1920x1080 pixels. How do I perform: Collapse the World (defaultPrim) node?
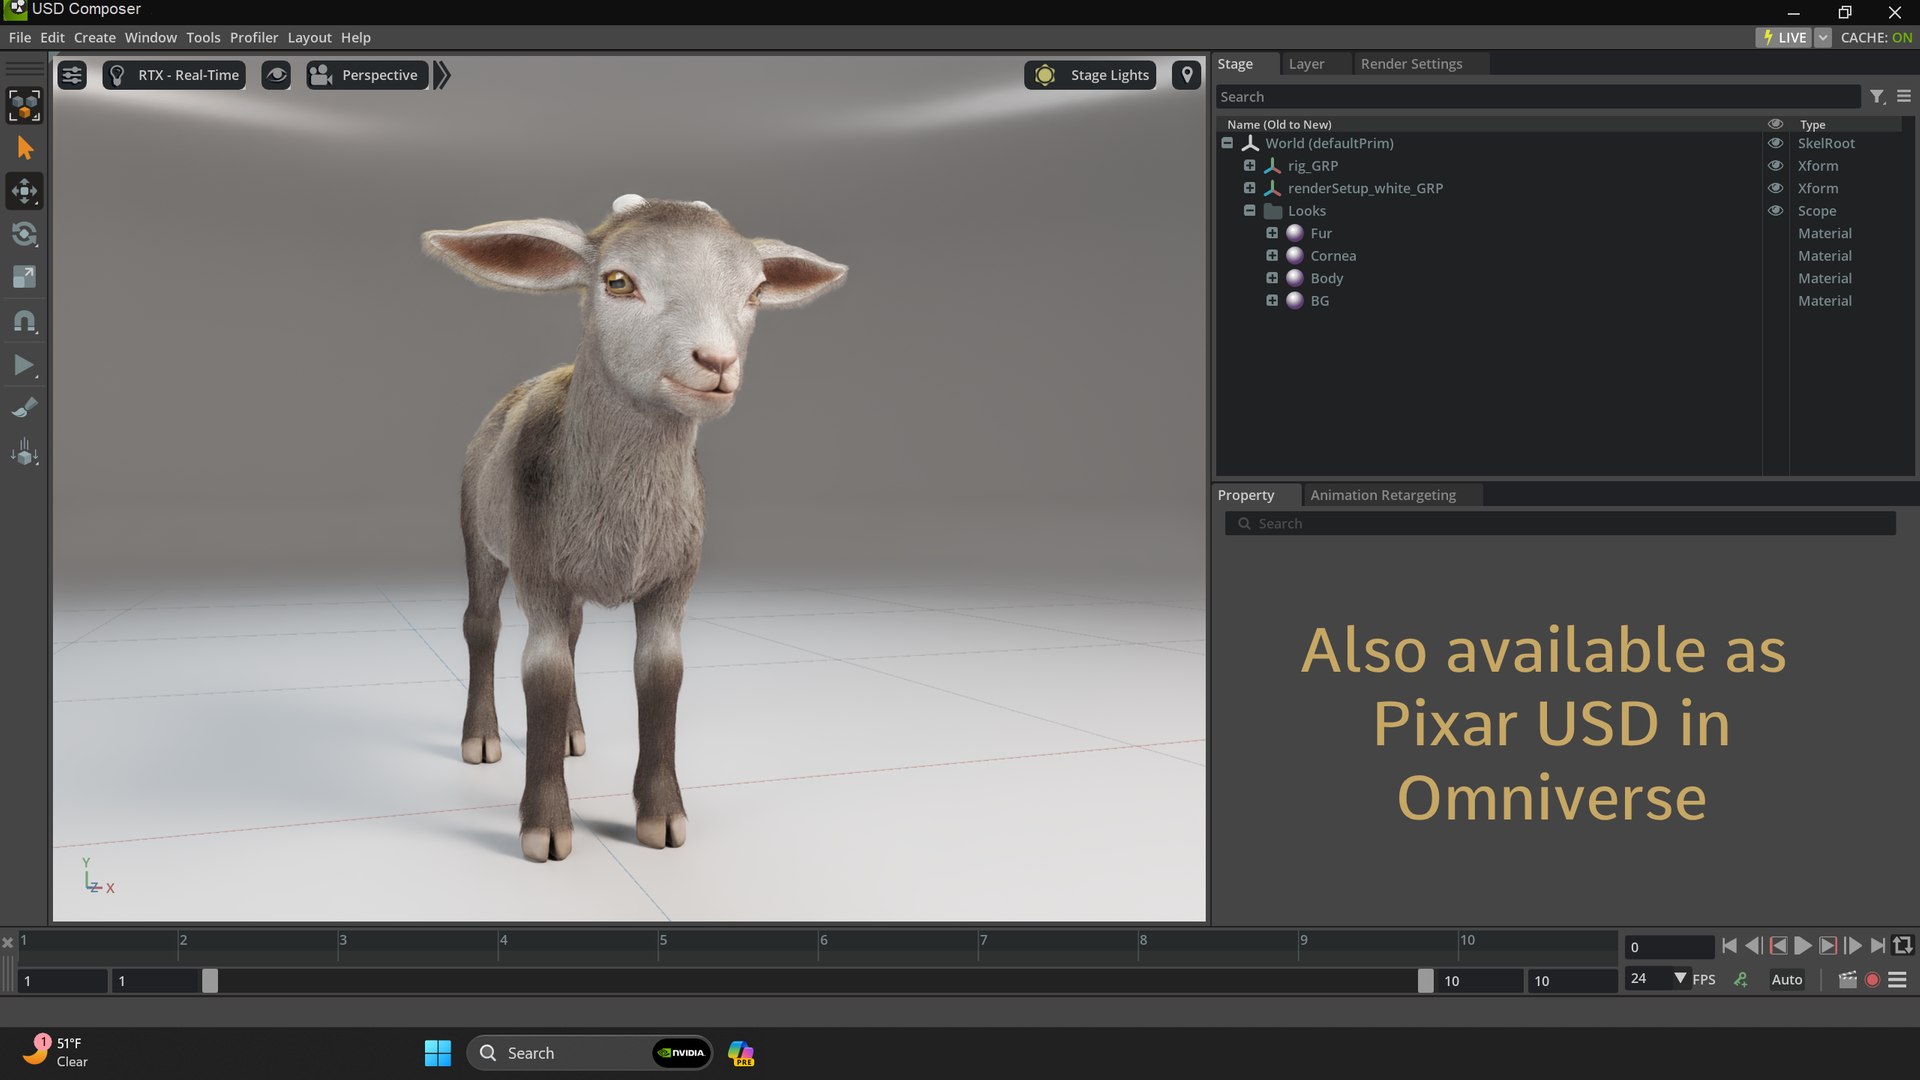[x=1227, y=143]
